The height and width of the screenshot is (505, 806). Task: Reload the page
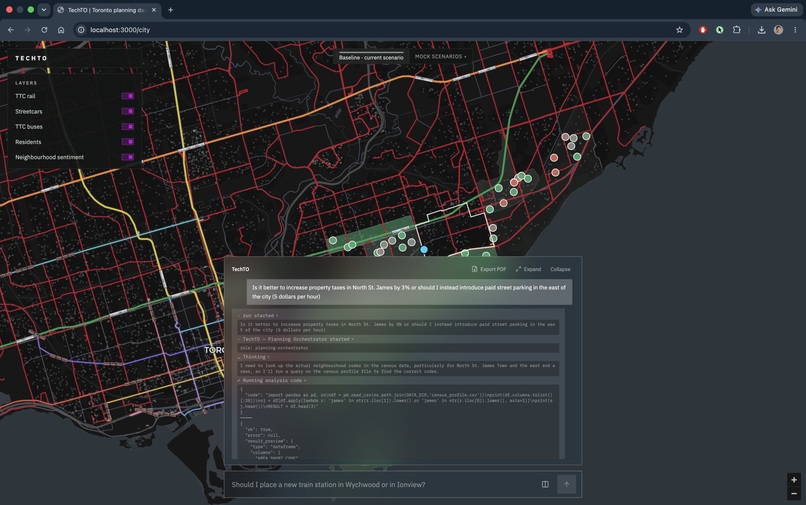pos(44,30)
